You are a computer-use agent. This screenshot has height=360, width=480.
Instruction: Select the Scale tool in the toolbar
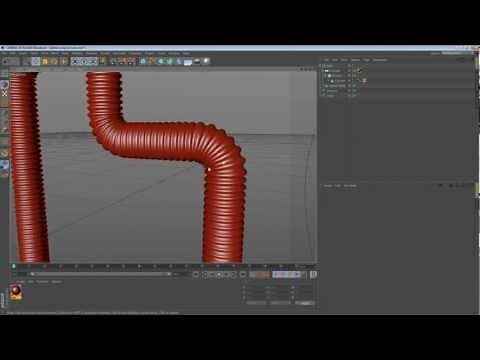[45, 61]
